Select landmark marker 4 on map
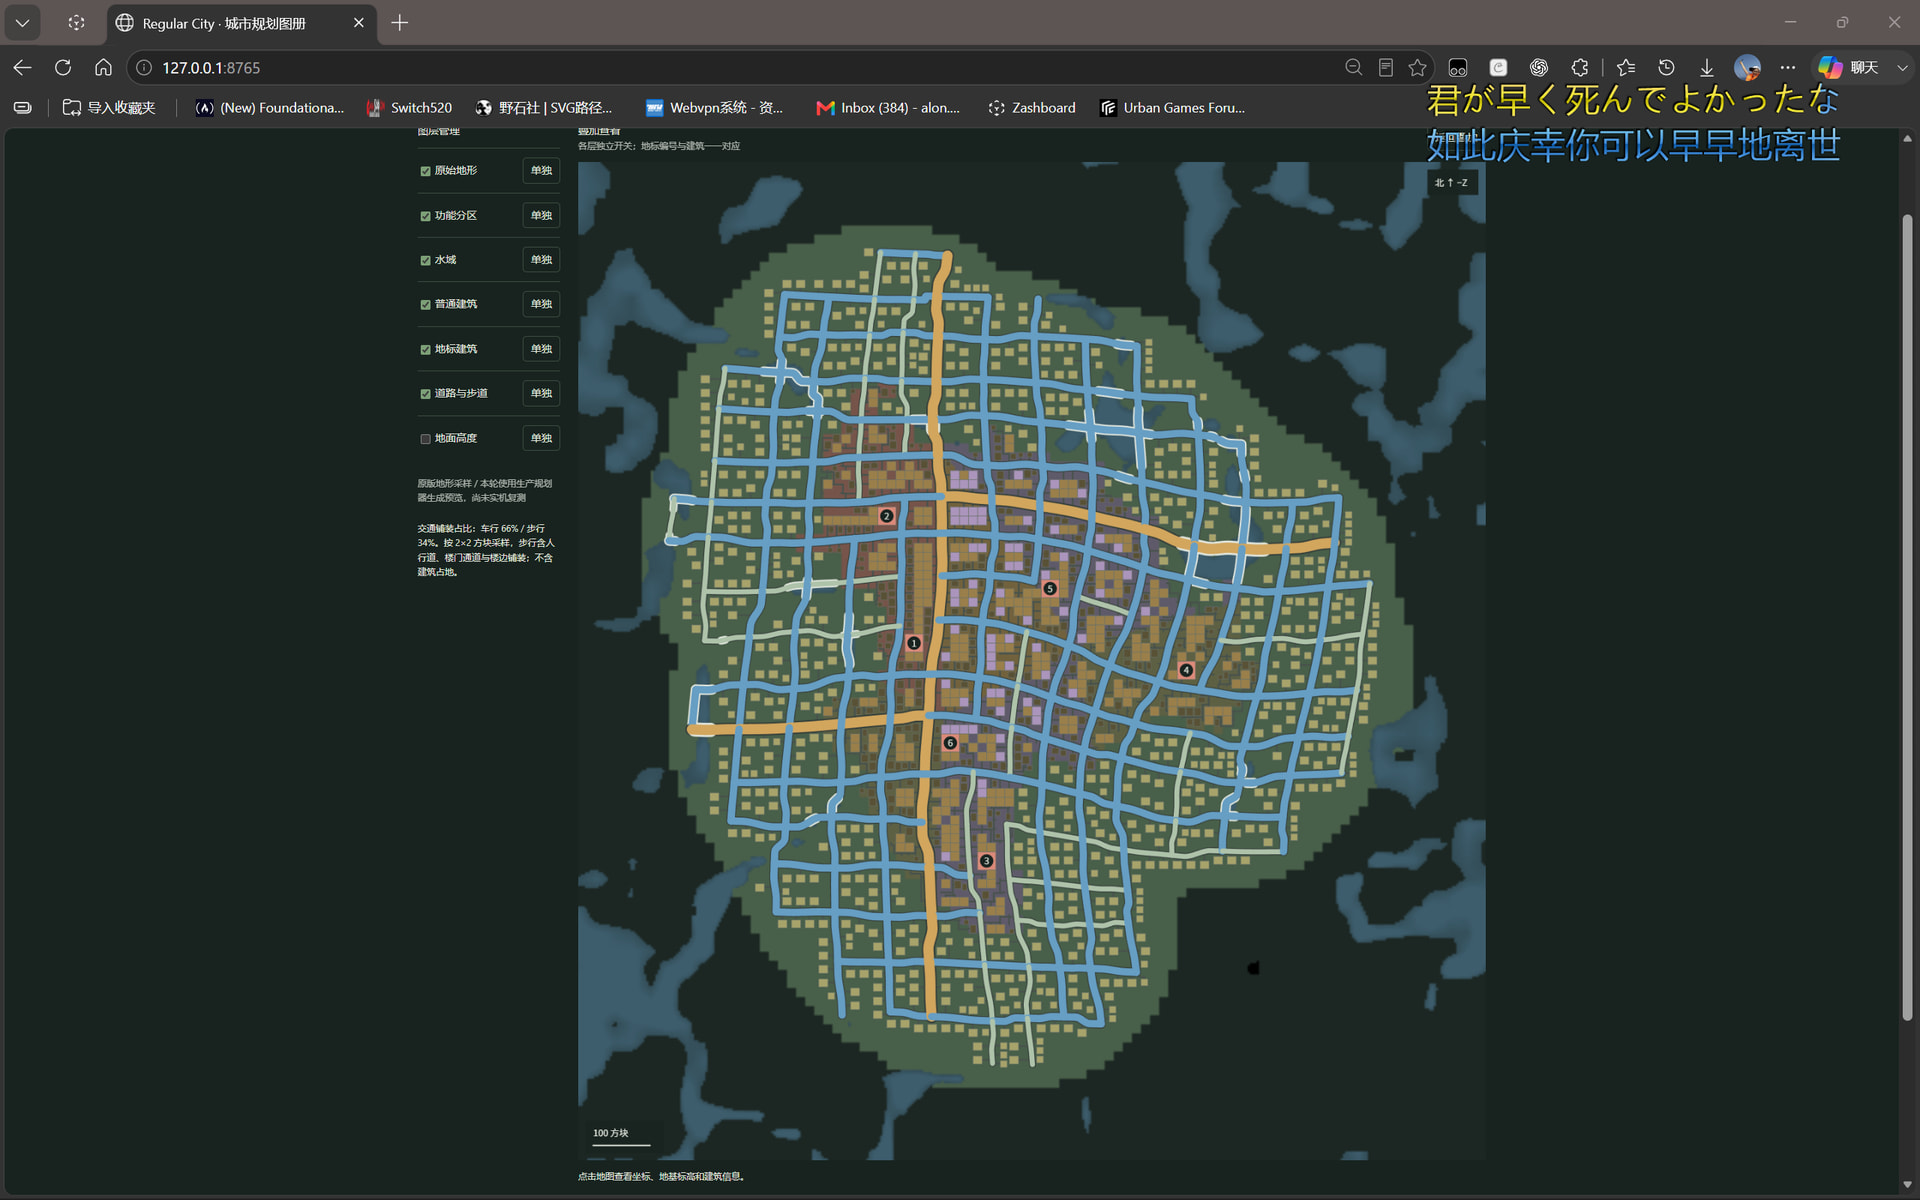This screenshot has width=1920, height=1200. 1186,670
